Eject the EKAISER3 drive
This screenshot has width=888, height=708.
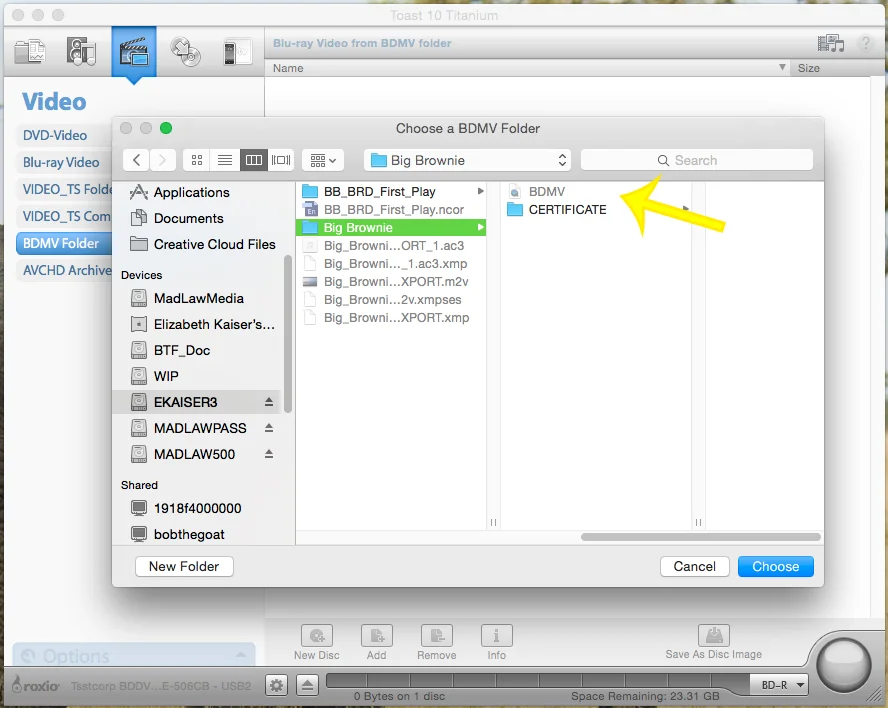point(269,402)
